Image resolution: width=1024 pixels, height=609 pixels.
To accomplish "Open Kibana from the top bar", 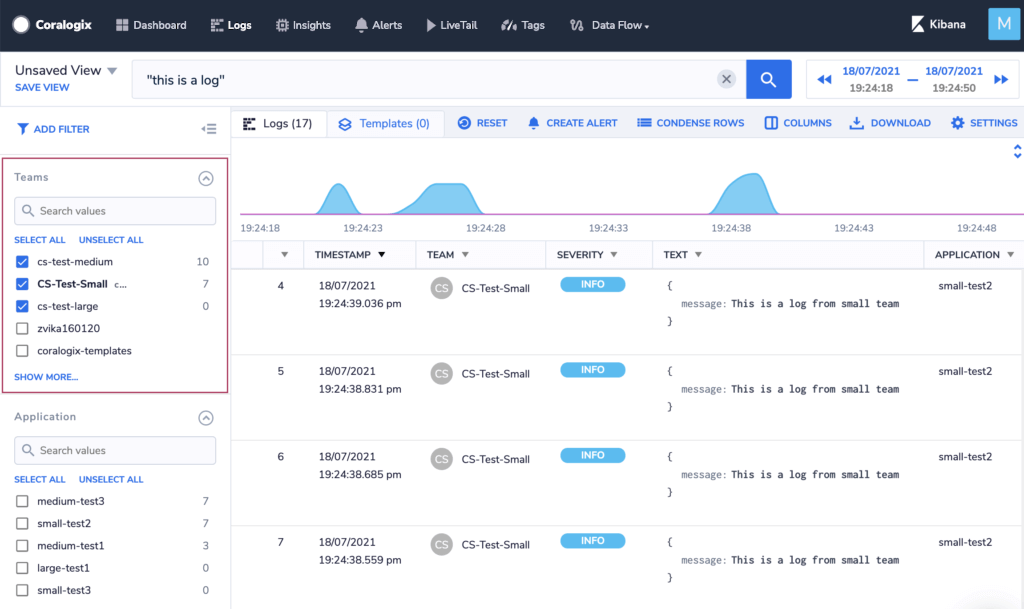I will click(938, 24).
